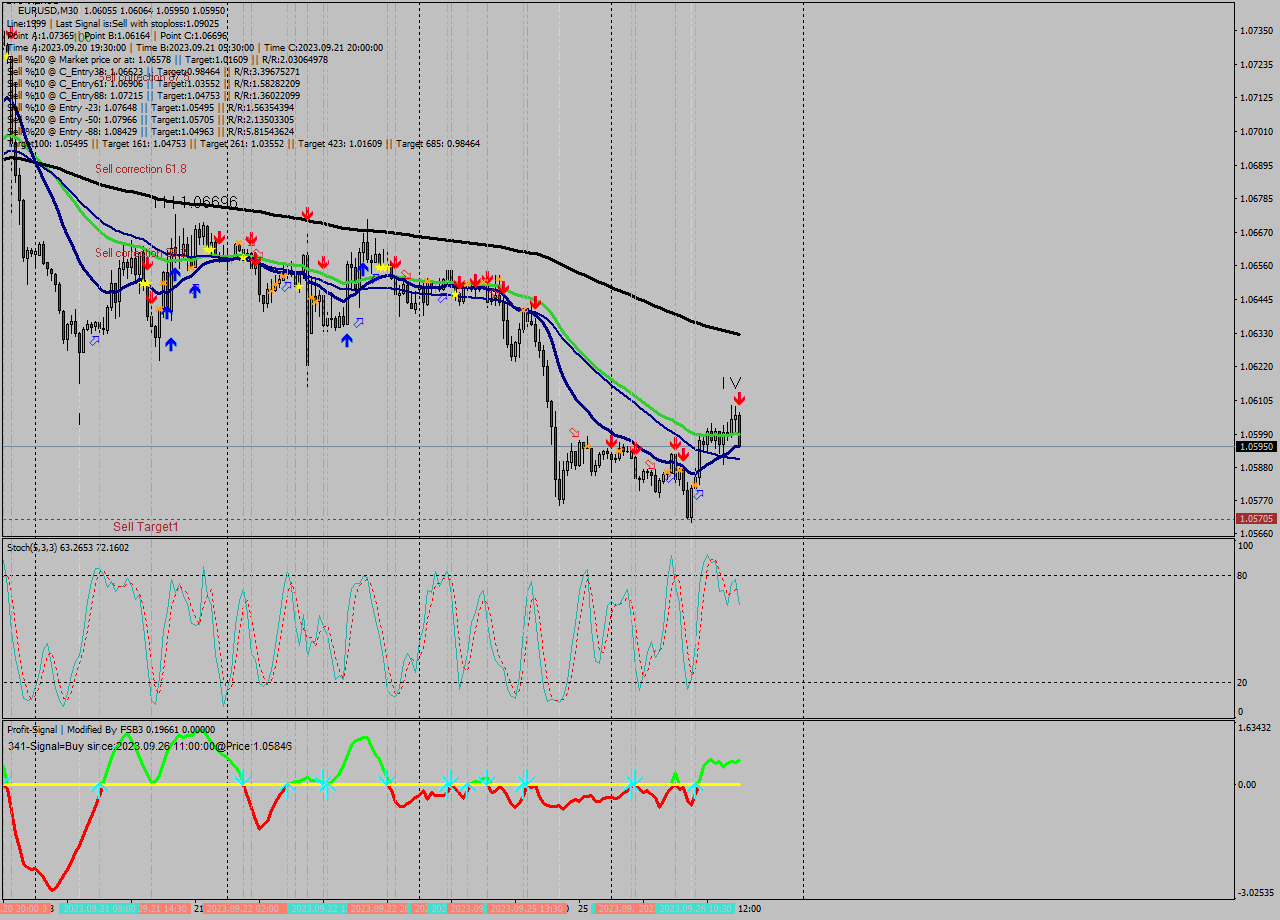Click the Profit-Signal indicator title
1280x920 pixels.
point(33,728)
